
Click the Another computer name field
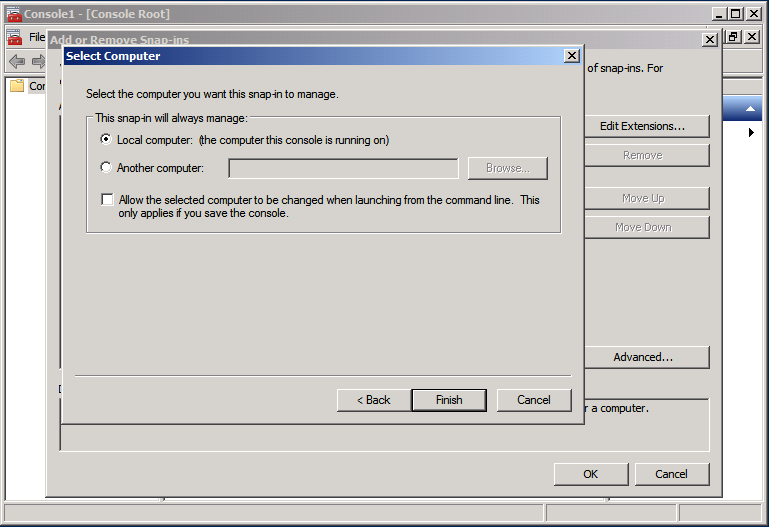coord(343,168)
